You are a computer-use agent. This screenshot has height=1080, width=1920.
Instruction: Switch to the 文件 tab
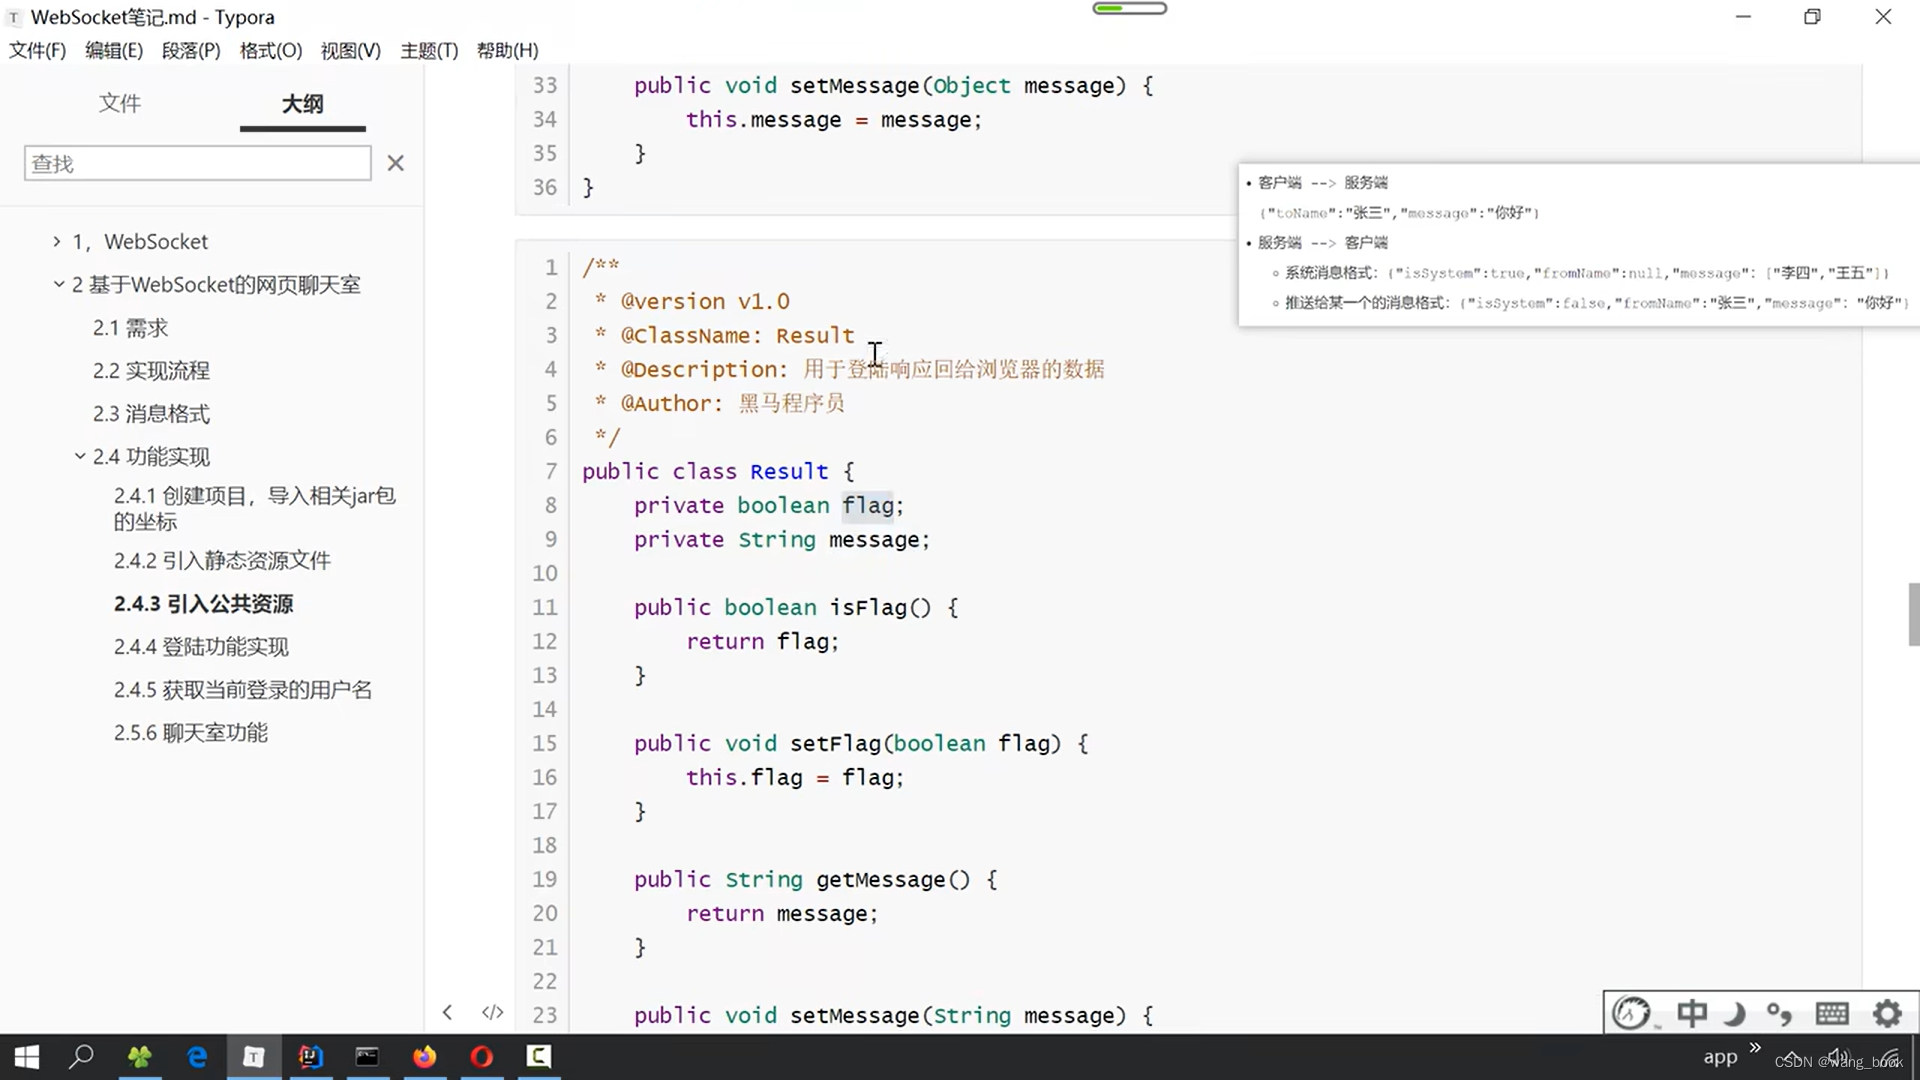pos(120,103)
